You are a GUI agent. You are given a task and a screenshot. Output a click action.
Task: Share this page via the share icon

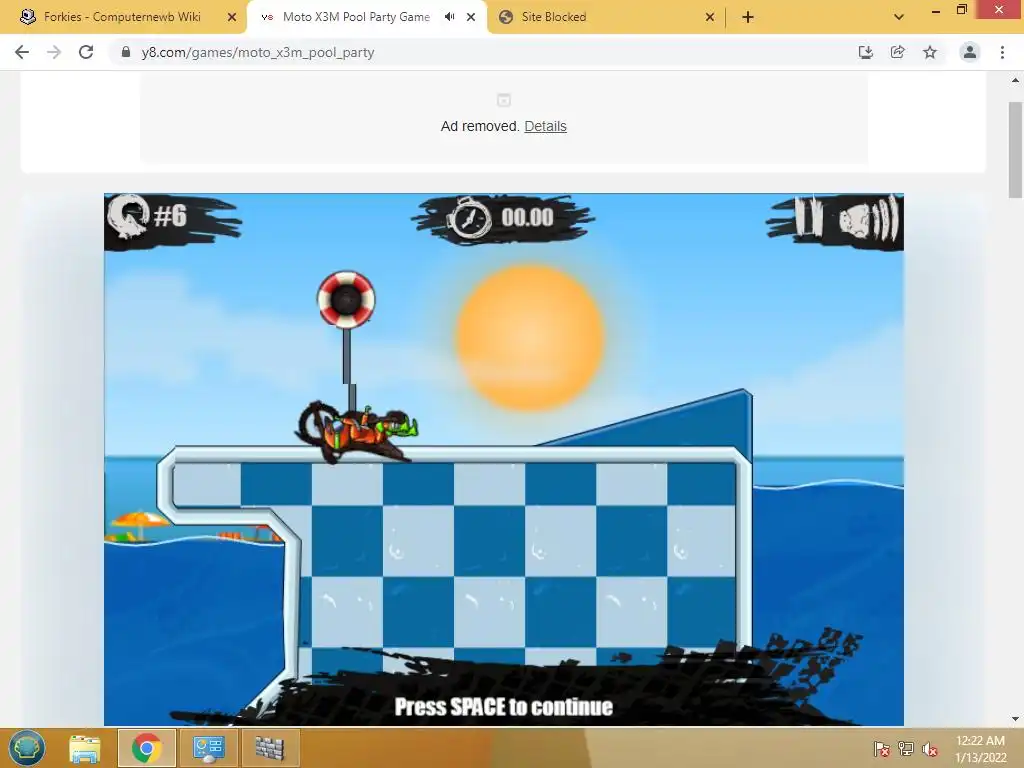pos(898,52)
